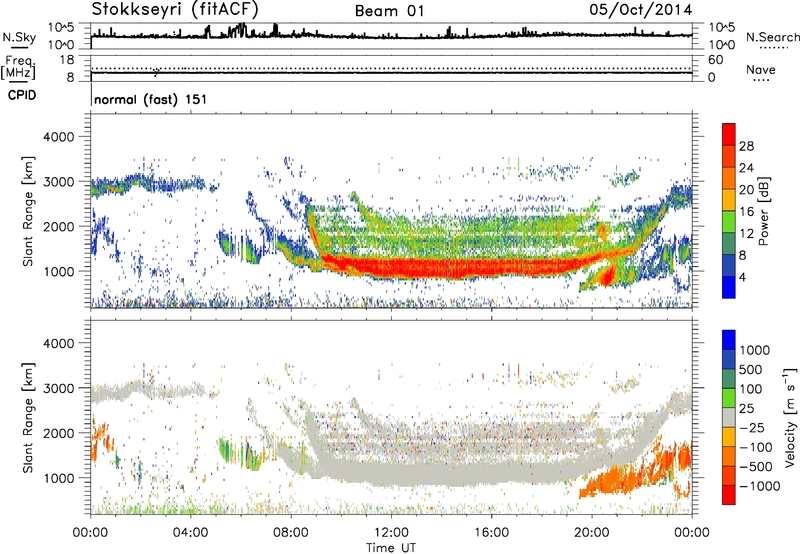
Task: Click the -500 tick on Velocity colorbar
Action: (x=756, y=466)
